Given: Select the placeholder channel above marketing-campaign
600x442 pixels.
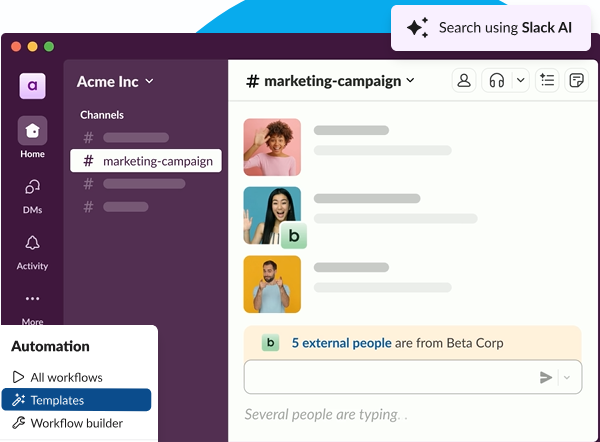Looking at the screenshot, I should (x=127, y=137).
